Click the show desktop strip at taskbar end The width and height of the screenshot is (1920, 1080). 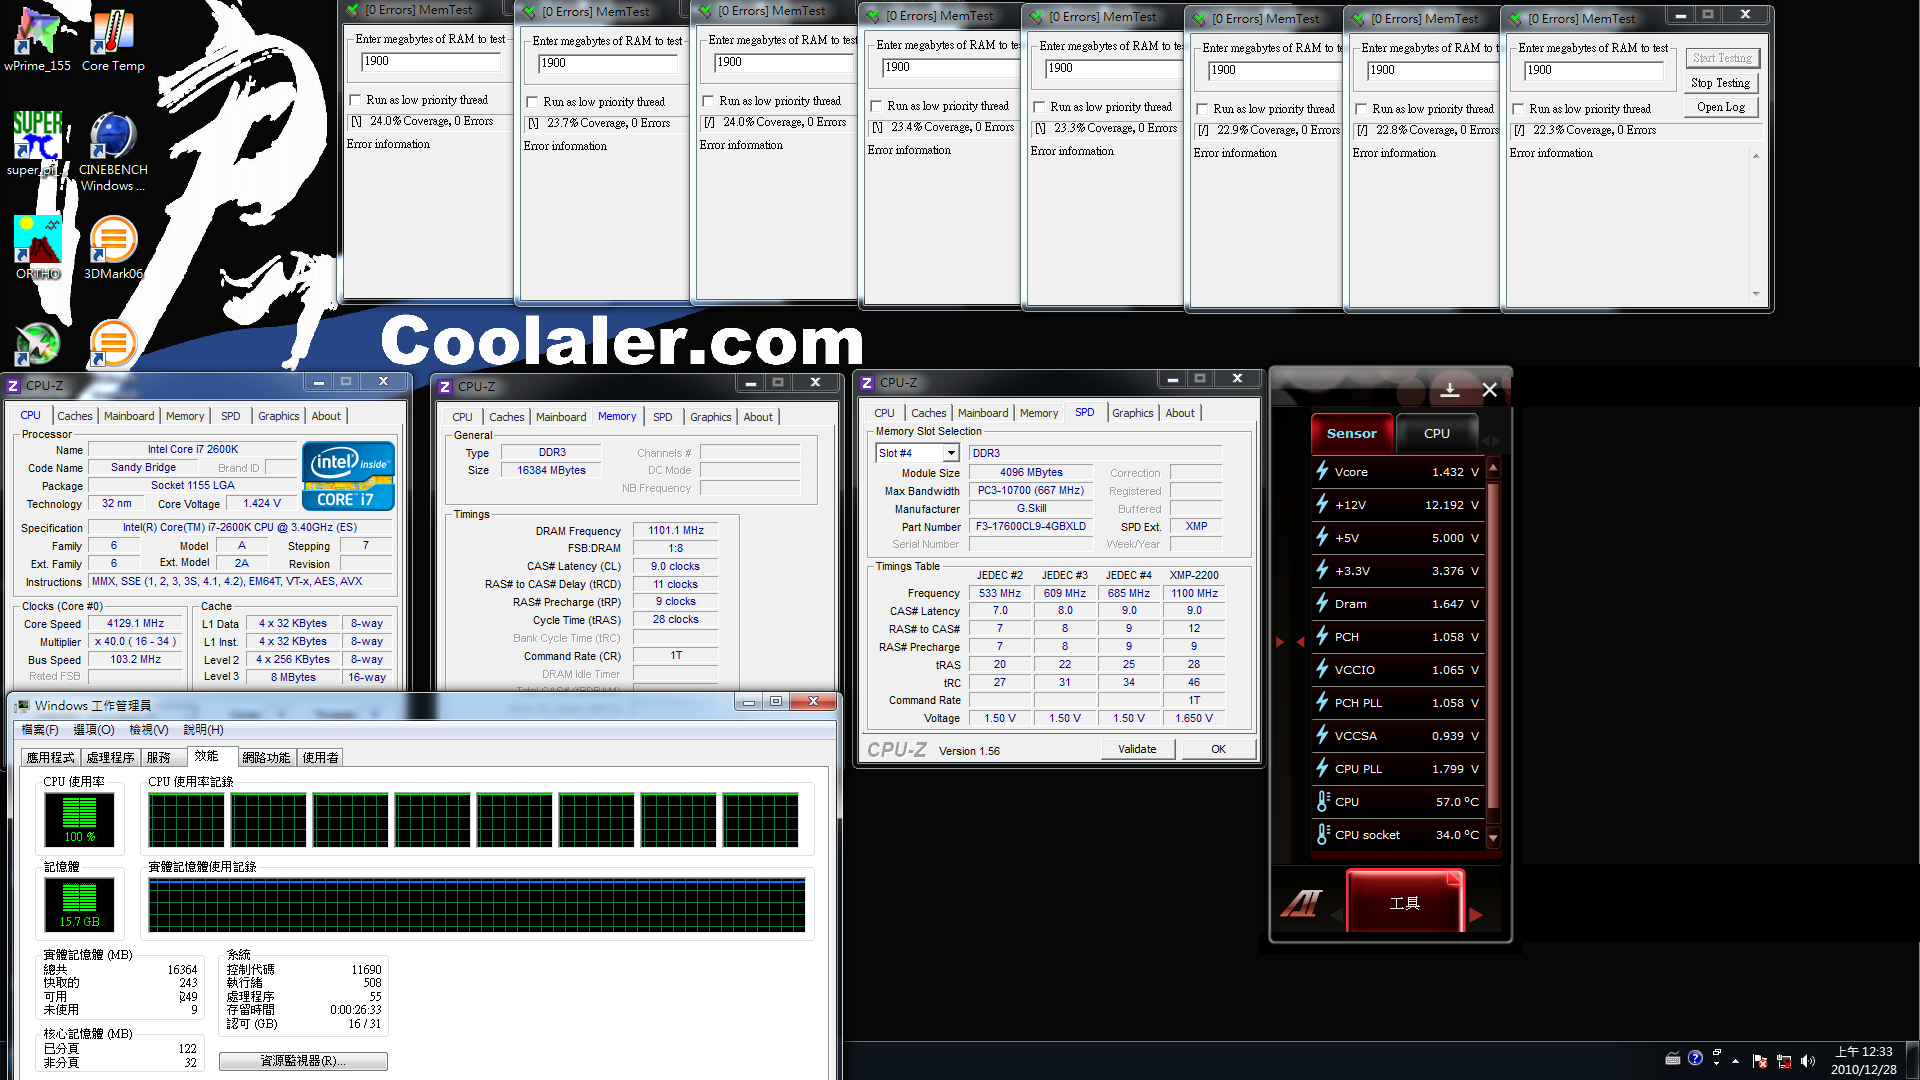(x=1912, y=1060)
